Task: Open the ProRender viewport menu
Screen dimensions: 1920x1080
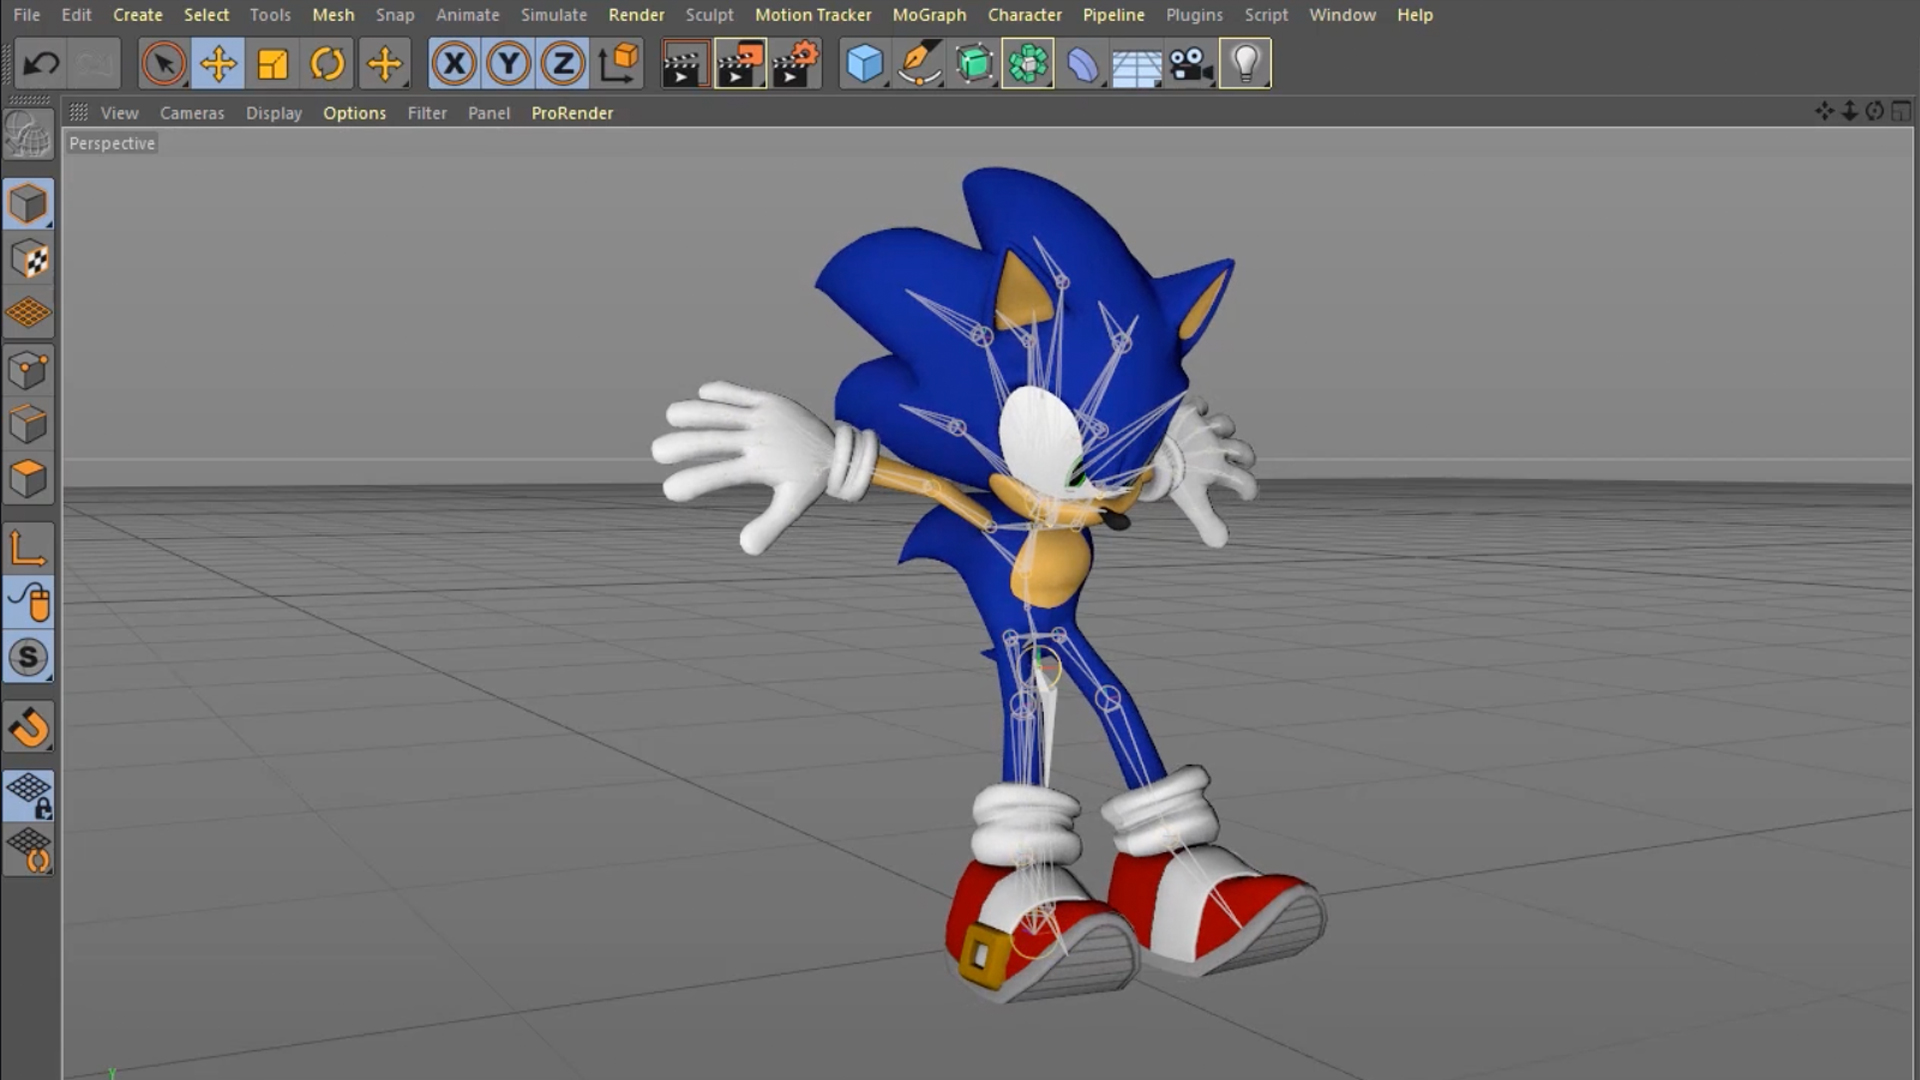Action: pyautogui.click(x=572, y=113)
